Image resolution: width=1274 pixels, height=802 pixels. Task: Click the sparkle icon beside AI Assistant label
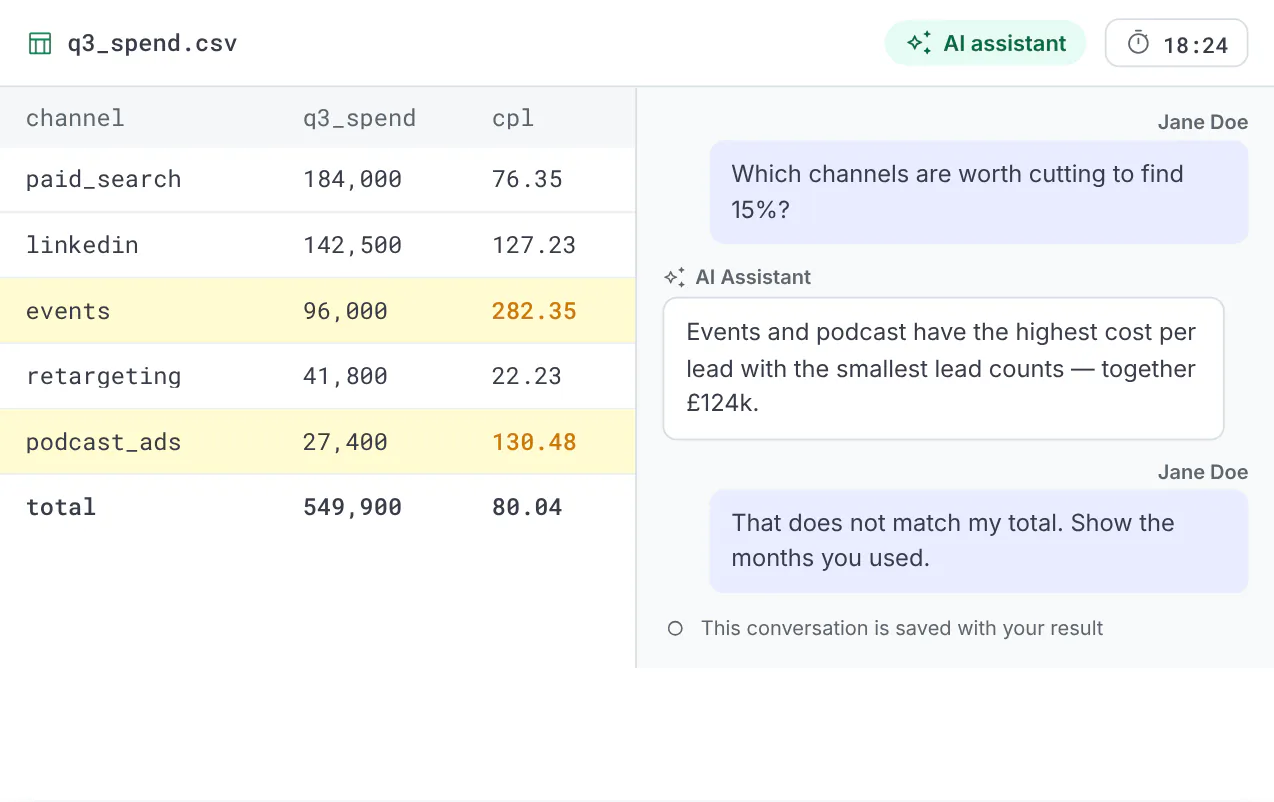(x=675, y=277)
